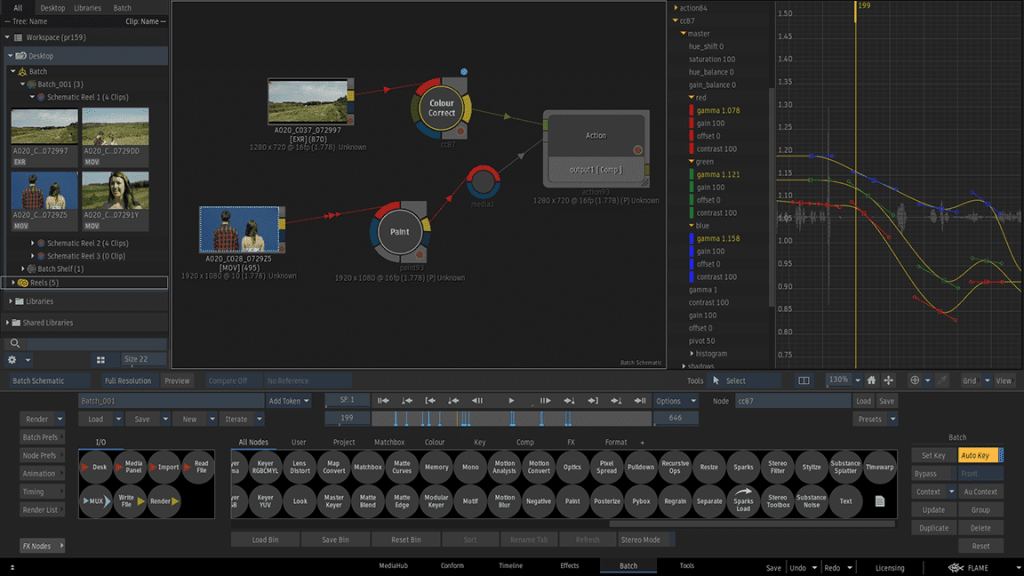1024x576 pixels.
Task: Open the Timeline tab at bottom
Action: 511,566
